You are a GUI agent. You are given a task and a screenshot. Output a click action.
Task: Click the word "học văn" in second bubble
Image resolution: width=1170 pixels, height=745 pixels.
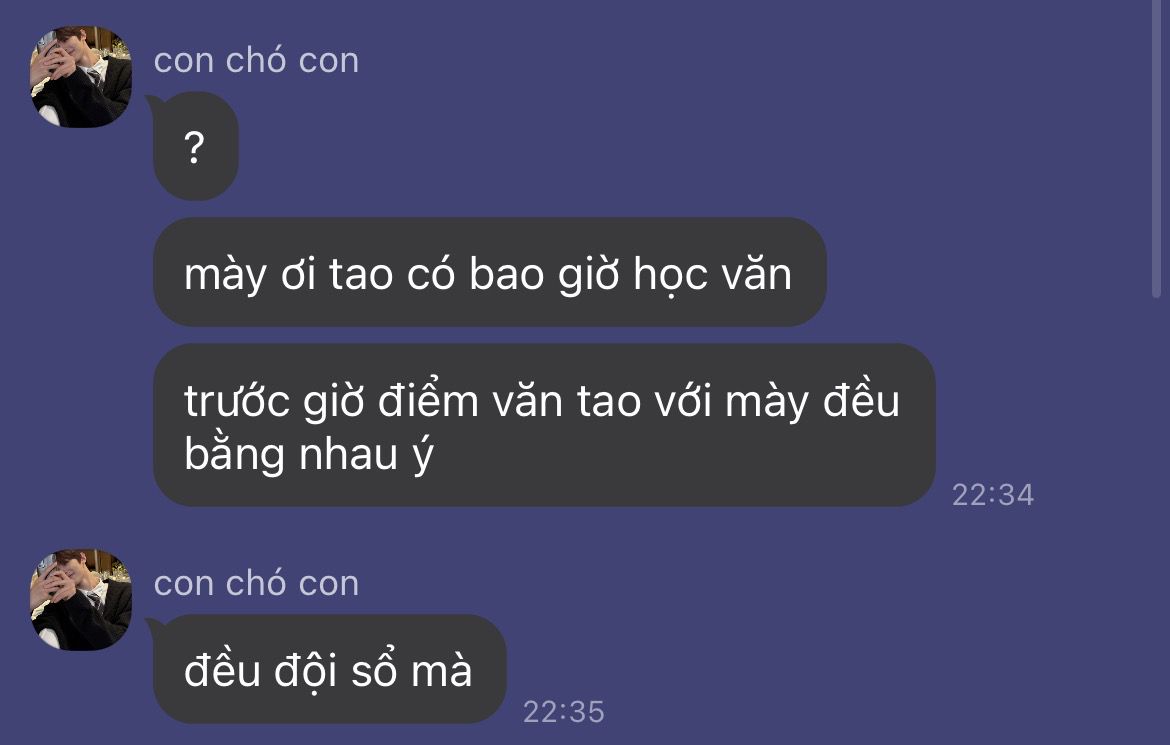[x=713, y=275]
